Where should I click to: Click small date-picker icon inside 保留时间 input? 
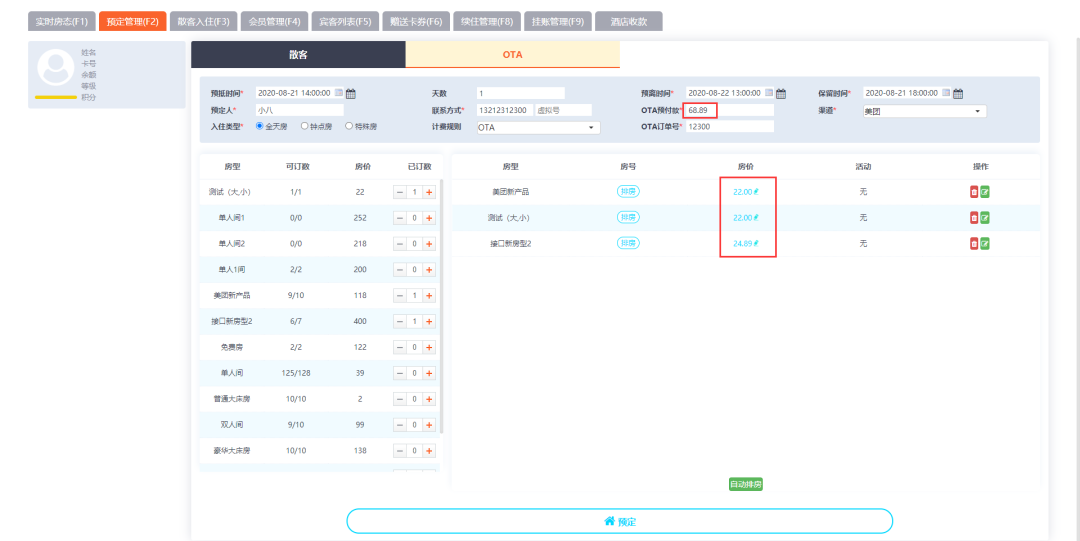(946, 92)
